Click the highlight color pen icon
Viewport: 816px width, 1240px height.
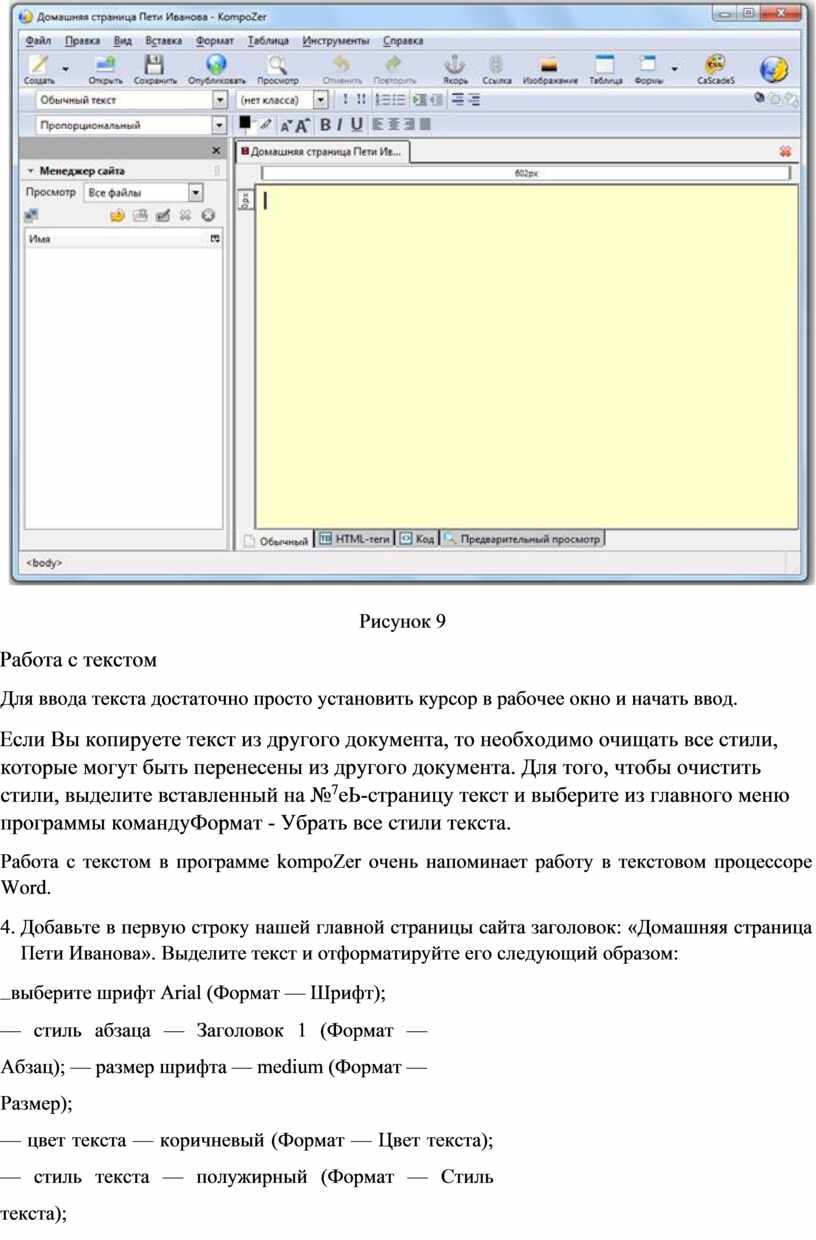pyautogui.click(x=265, y=125)
